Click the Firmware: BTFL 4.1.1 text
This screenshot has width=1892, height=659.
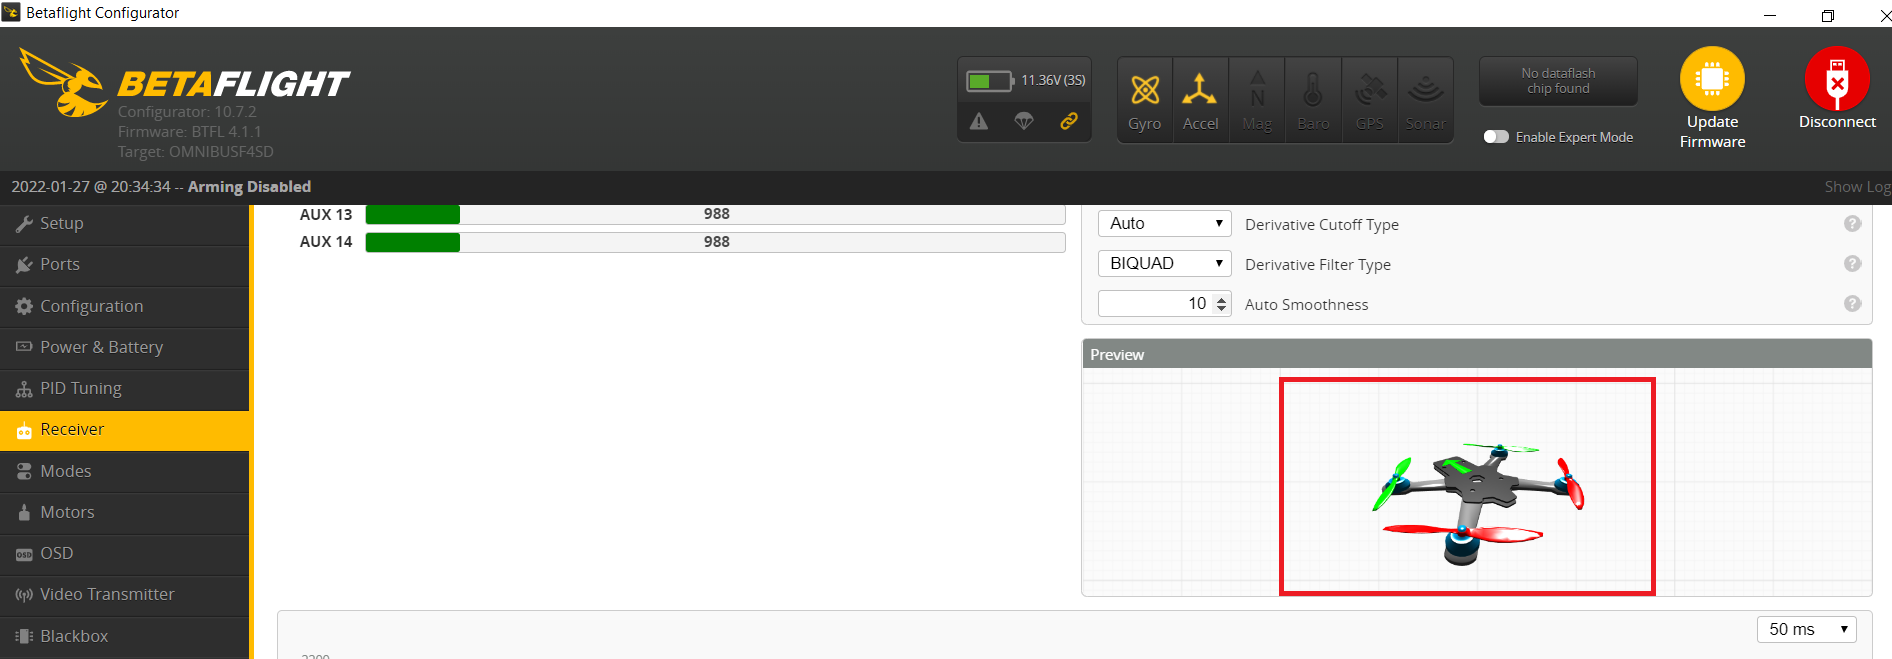click(x=189, y=132)
